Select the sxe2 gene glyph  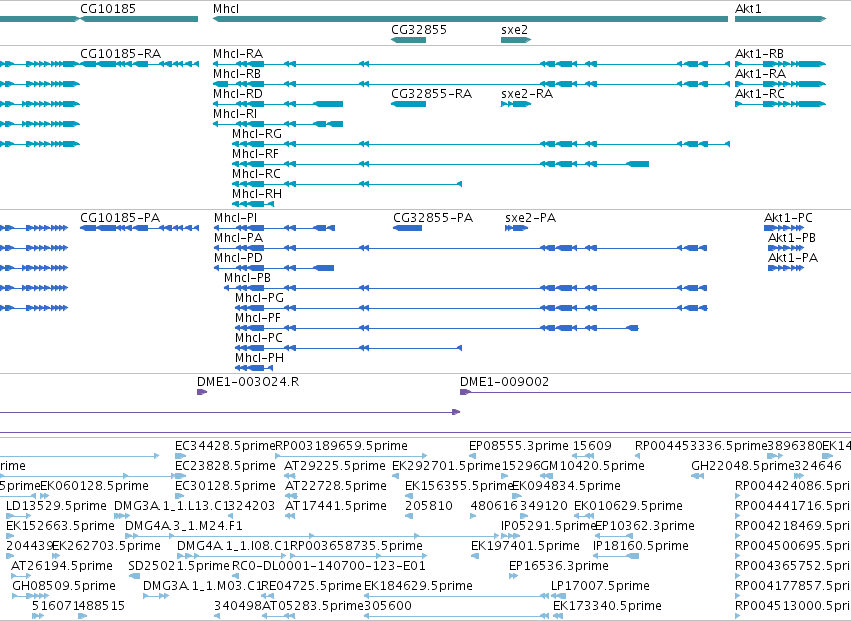(x=516, y=40)
